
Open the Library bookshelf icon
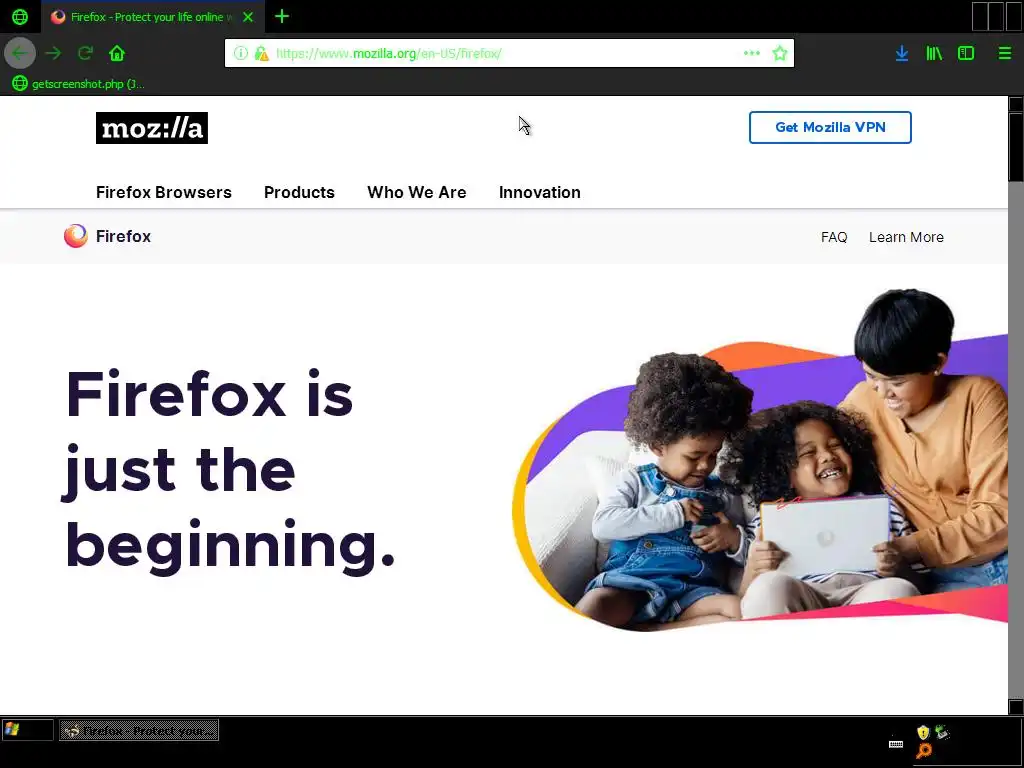pos(934,53)
